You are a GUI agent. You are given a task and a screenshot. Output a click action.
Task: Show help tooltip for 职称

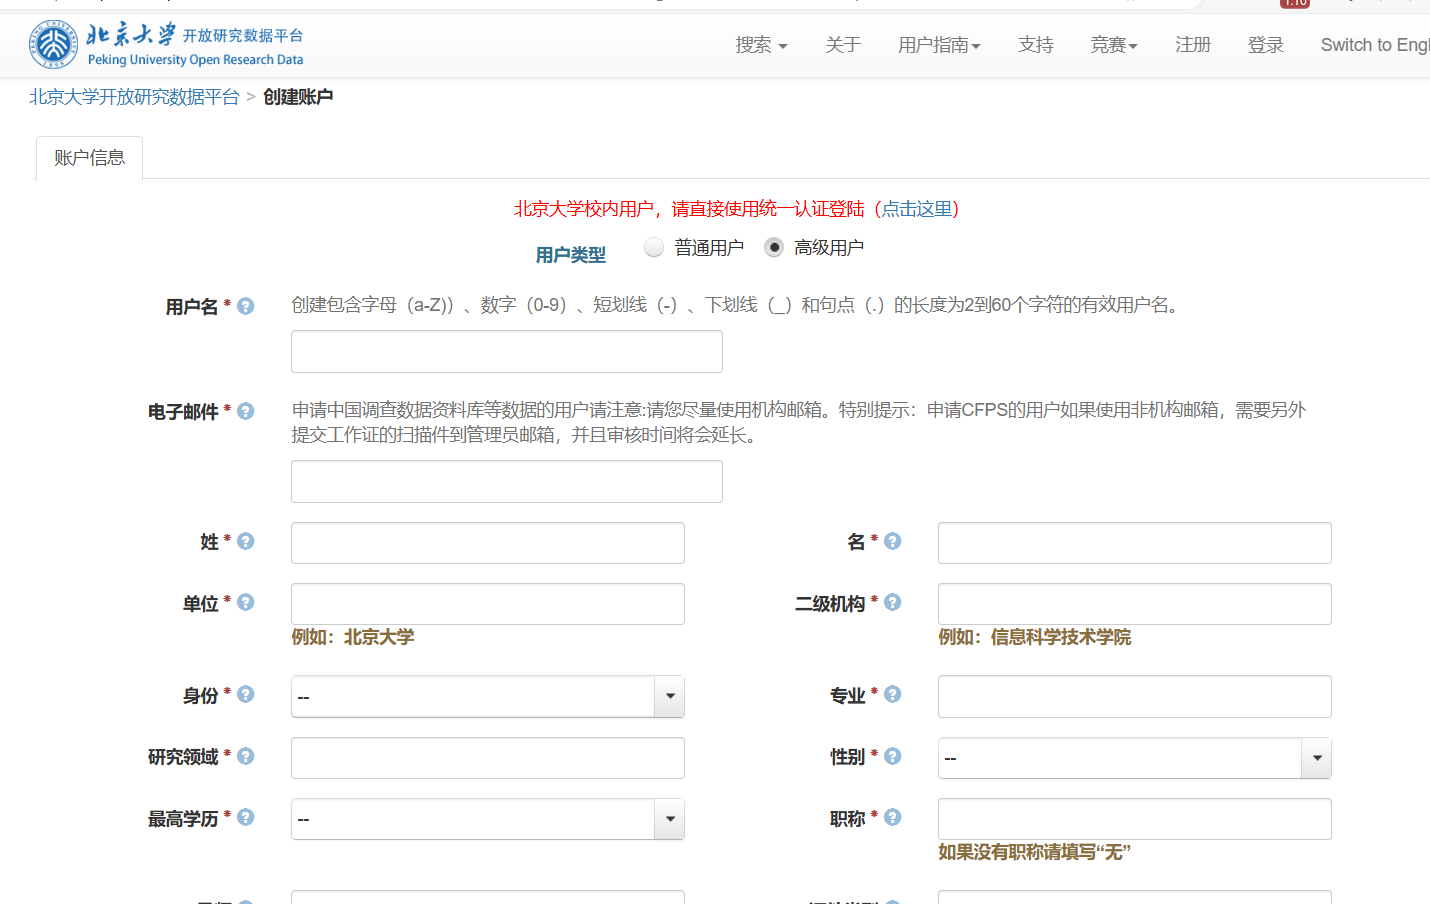(x=892, y=817)
